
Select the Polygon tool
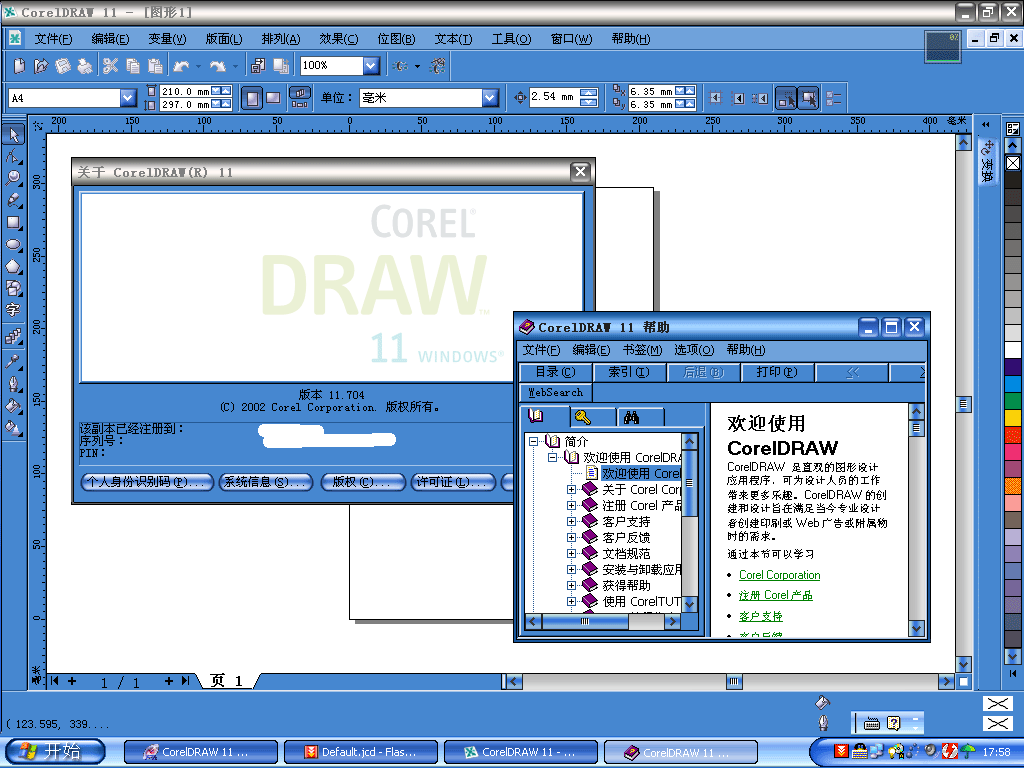pos(14,266)
